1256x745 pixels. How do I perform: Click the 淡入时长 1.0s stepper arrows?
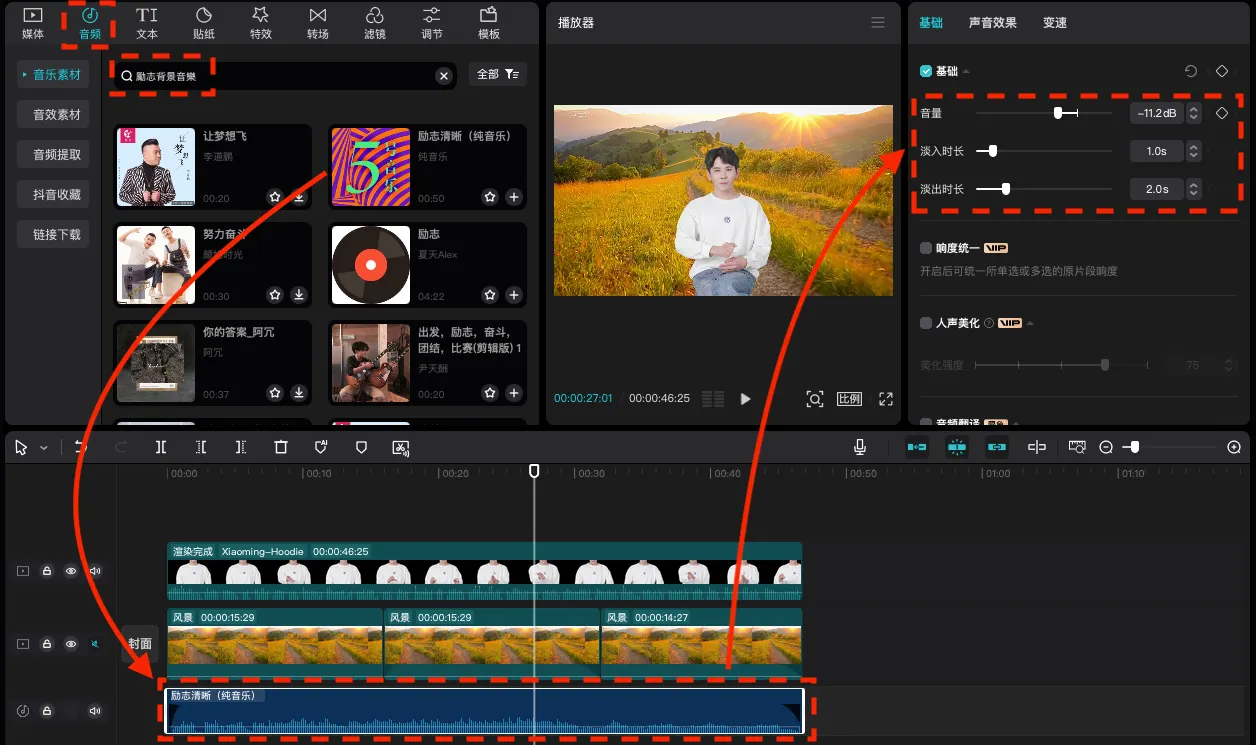pyautogui.click(x=1193, y=151)
